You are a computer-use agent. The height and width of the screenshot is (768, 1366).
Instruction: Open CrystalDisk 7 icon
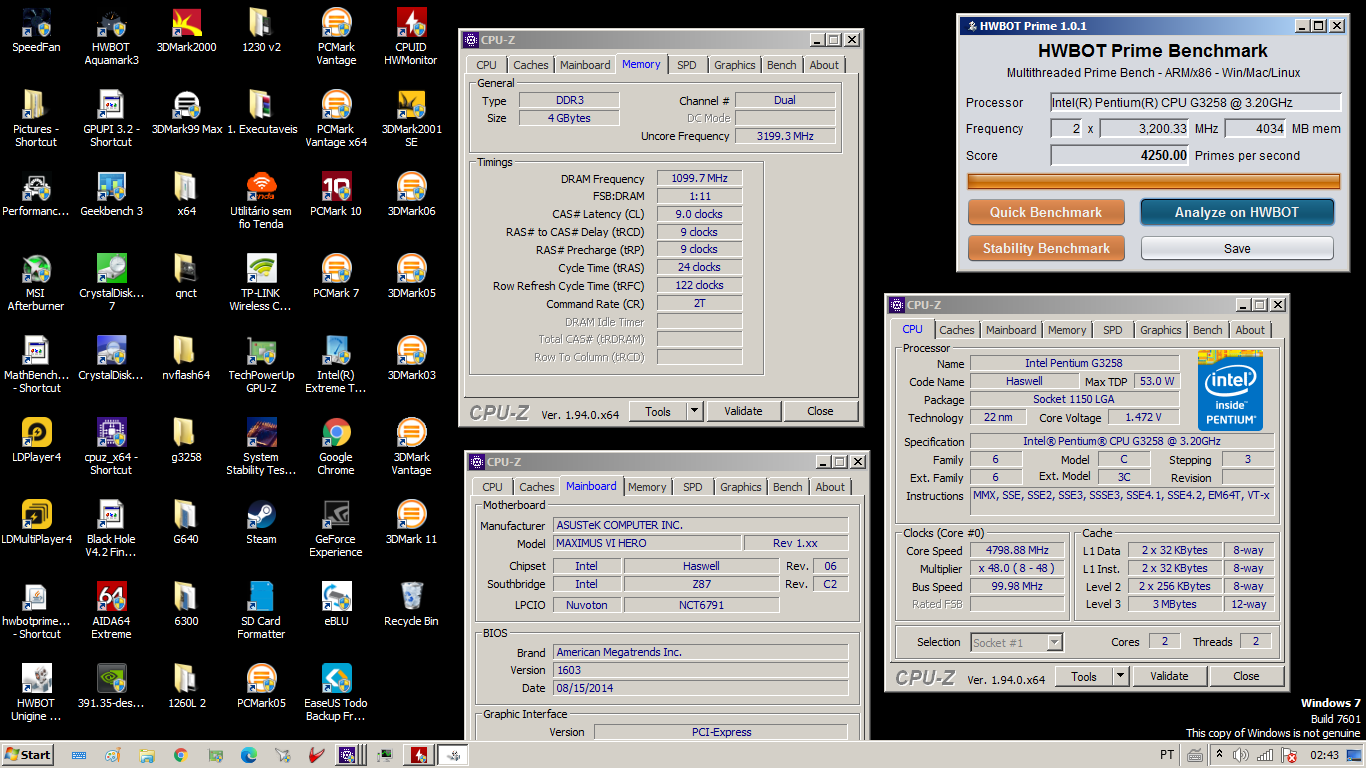(111, 282)
